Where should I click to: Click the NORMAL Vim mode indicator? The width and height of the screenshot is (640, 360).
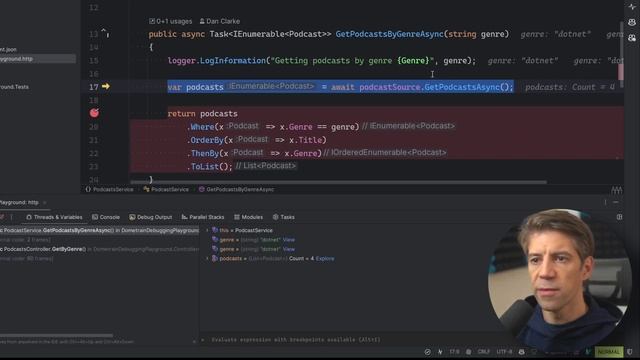(x=609, y=352)
